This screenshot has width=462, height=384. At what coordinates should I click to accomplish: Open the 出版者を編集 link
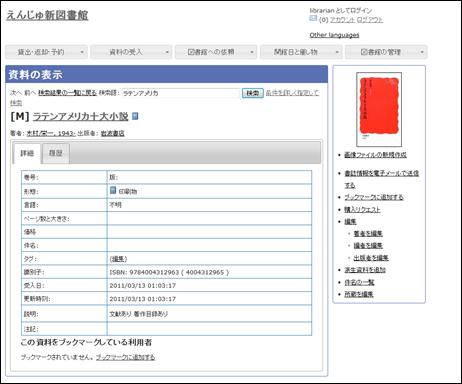tap(371, 258)
